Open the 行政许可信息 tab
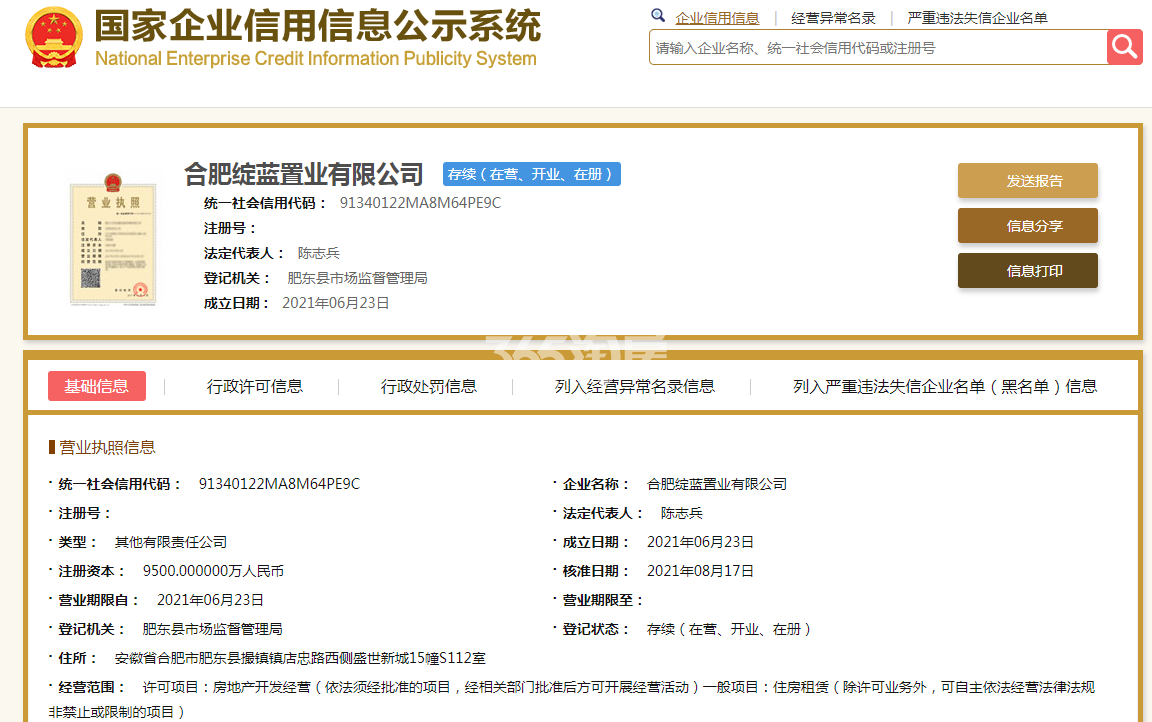 coord(255,386)
